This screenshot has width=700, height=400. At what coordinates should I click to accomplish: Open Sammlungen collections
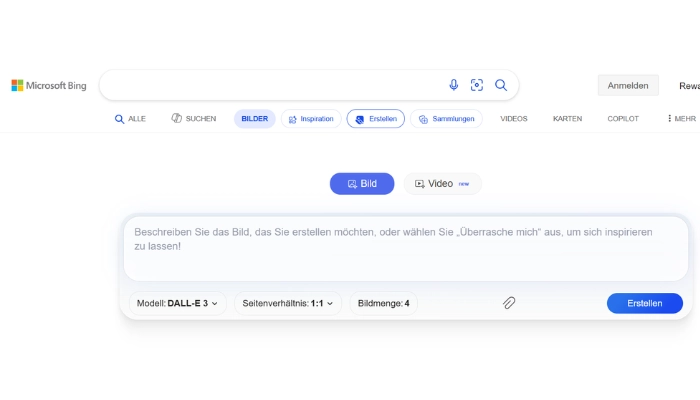[446, 119]
